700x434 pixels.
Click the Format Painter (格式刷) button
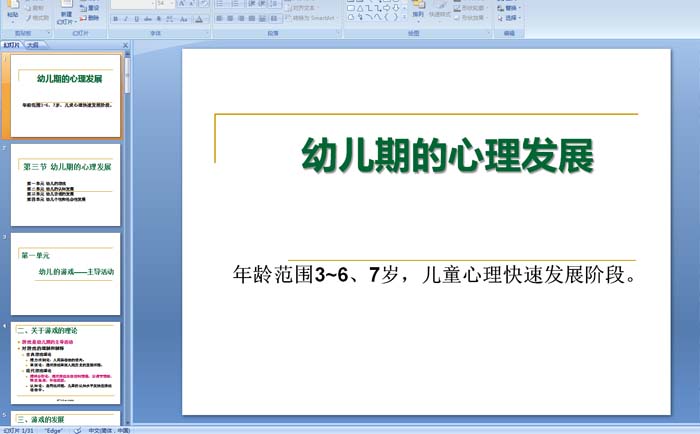tap(38, 18)
